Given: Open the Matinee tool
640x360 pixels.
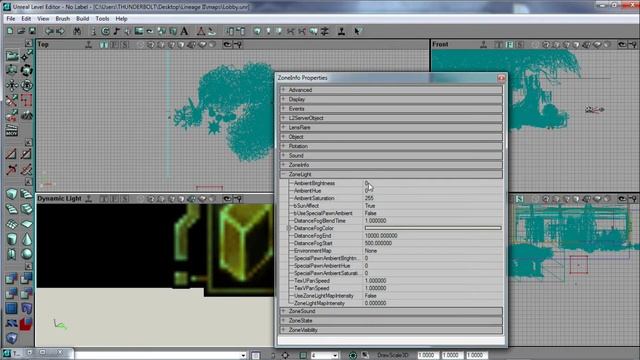Looking at the screenshot, I should [12, 130].
